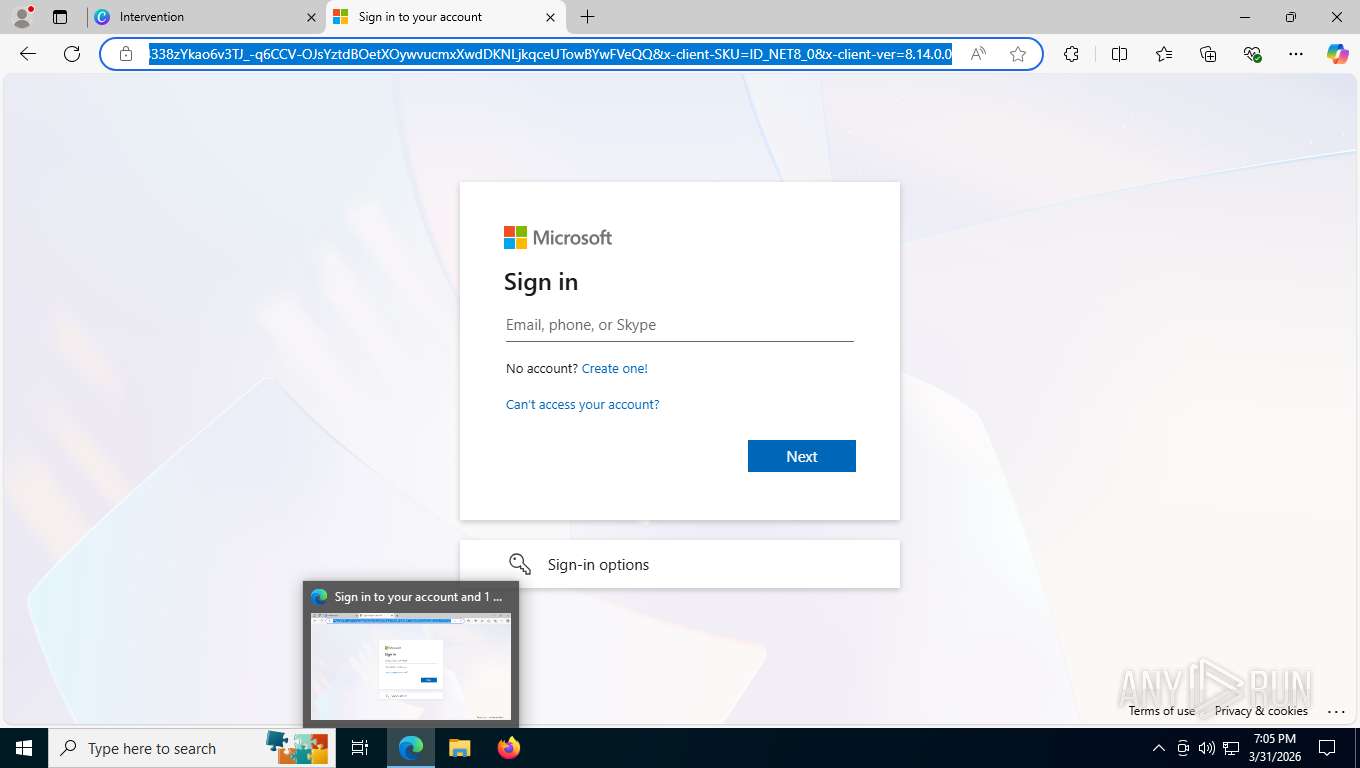Viewport: 1360px width, 768px height.
Task: Close the Intervention tab
Action: pos(311,17)
